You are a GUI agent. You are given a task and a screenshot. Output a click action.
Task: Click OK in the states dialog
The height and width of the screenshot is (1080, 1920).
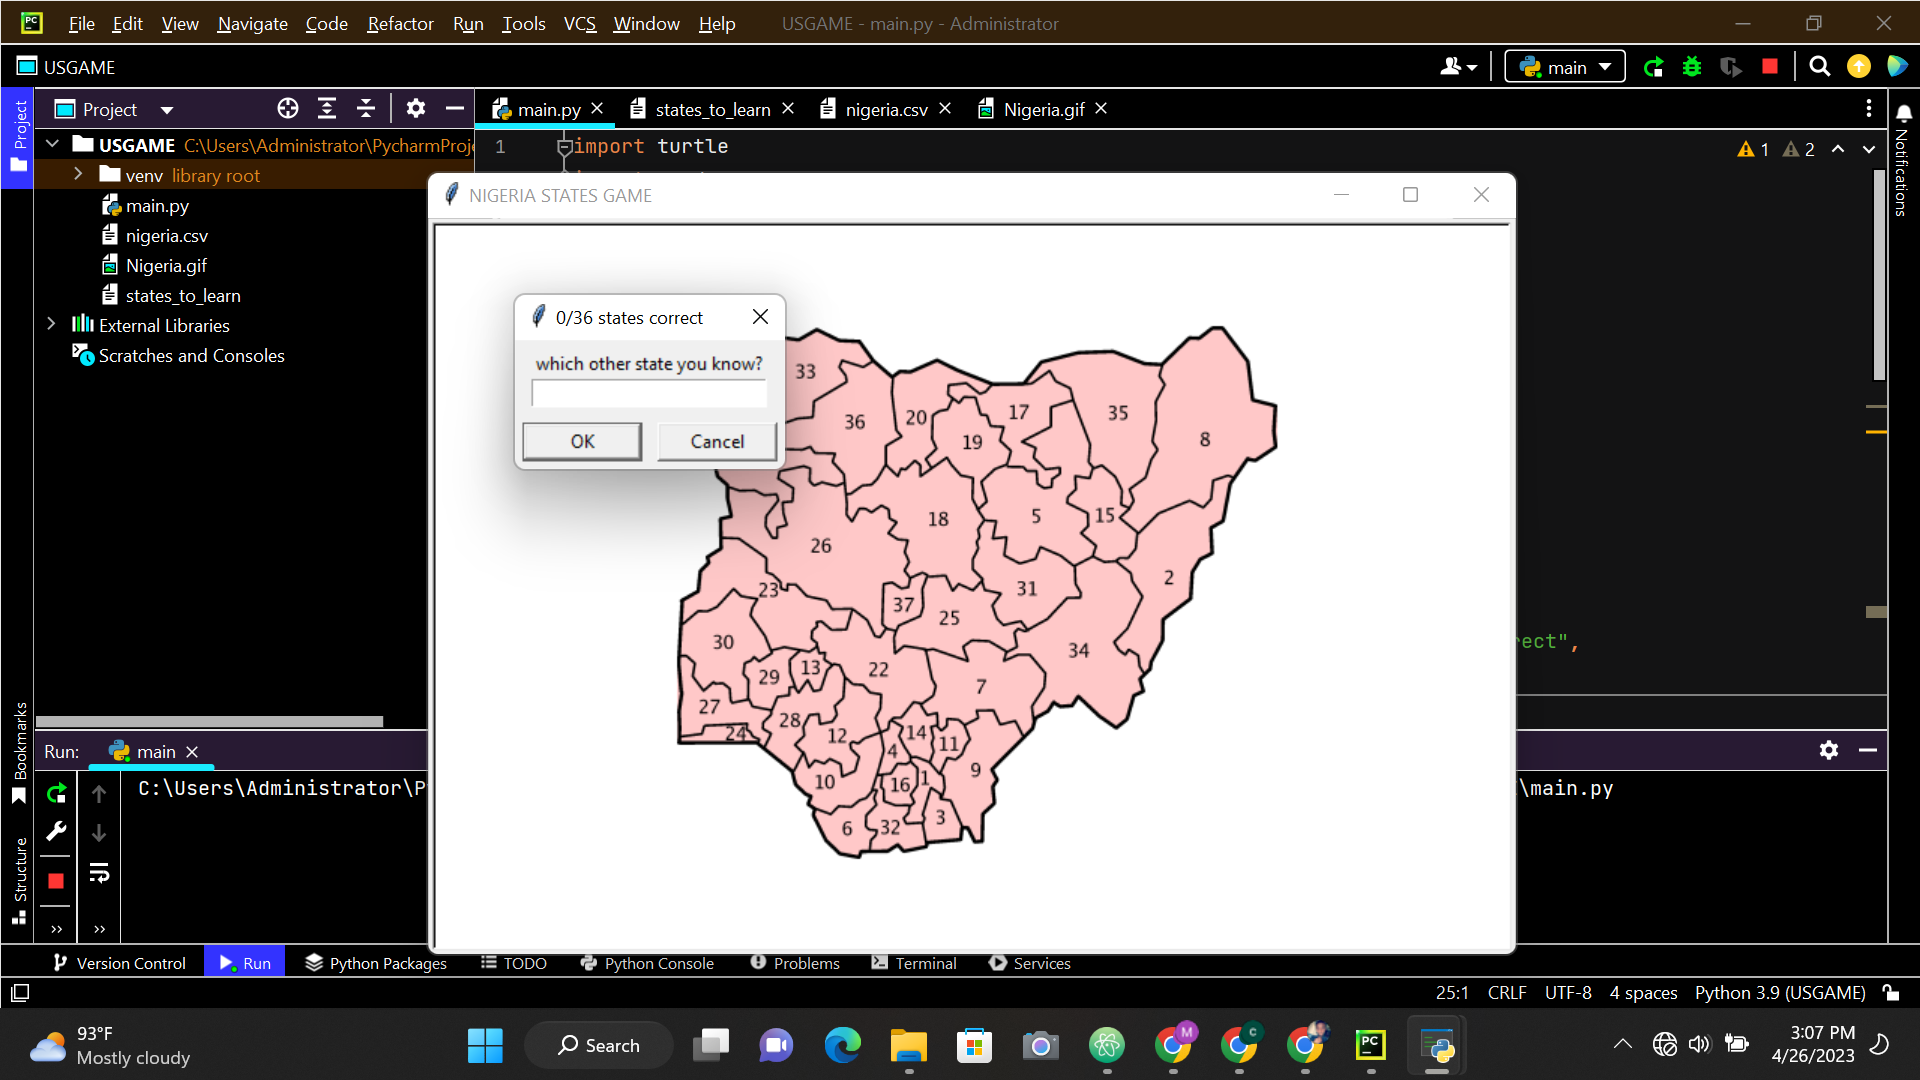[x=582, y=441]
